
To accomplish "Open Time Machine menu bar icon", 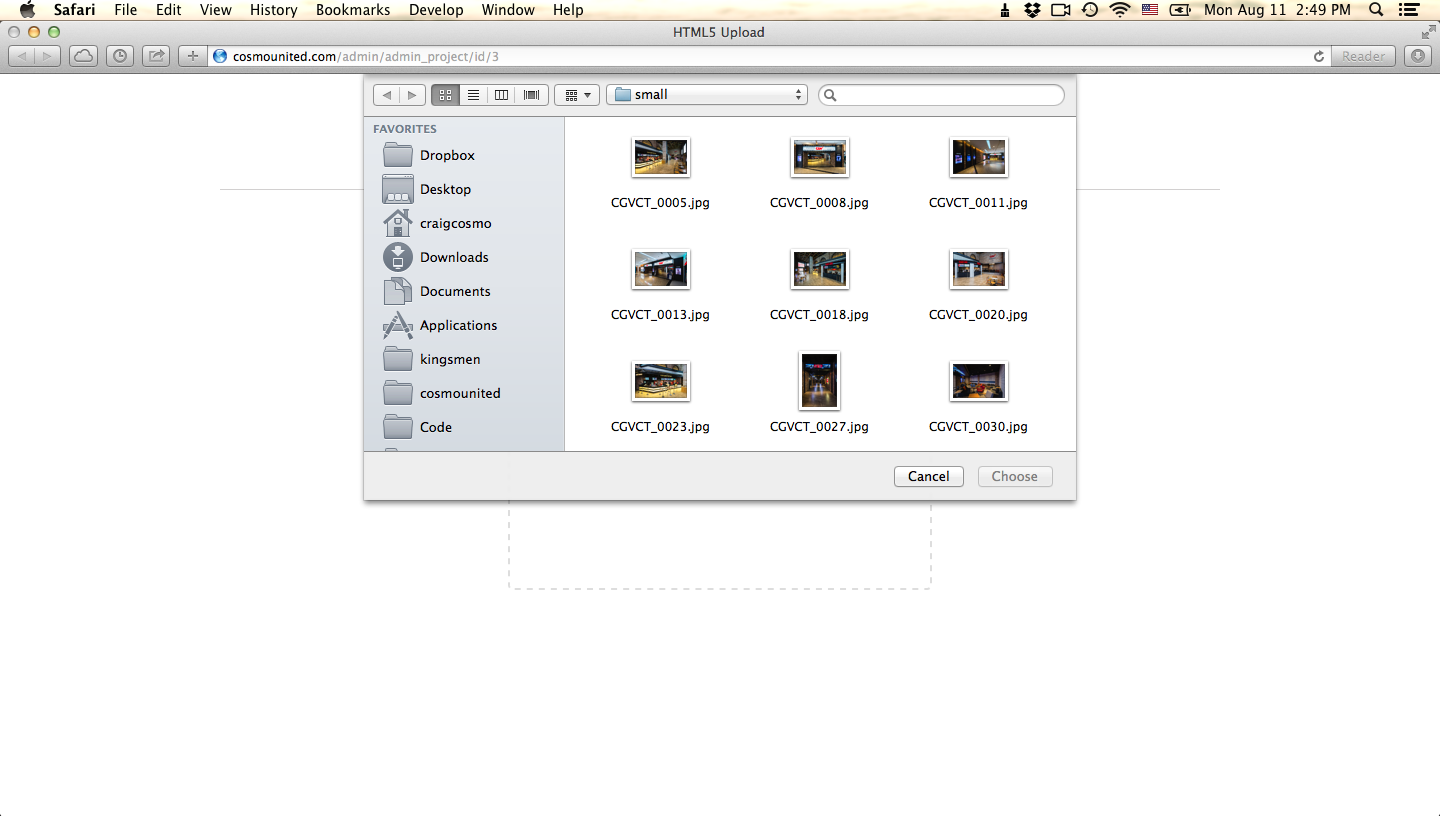I will tap(1090, 10).
